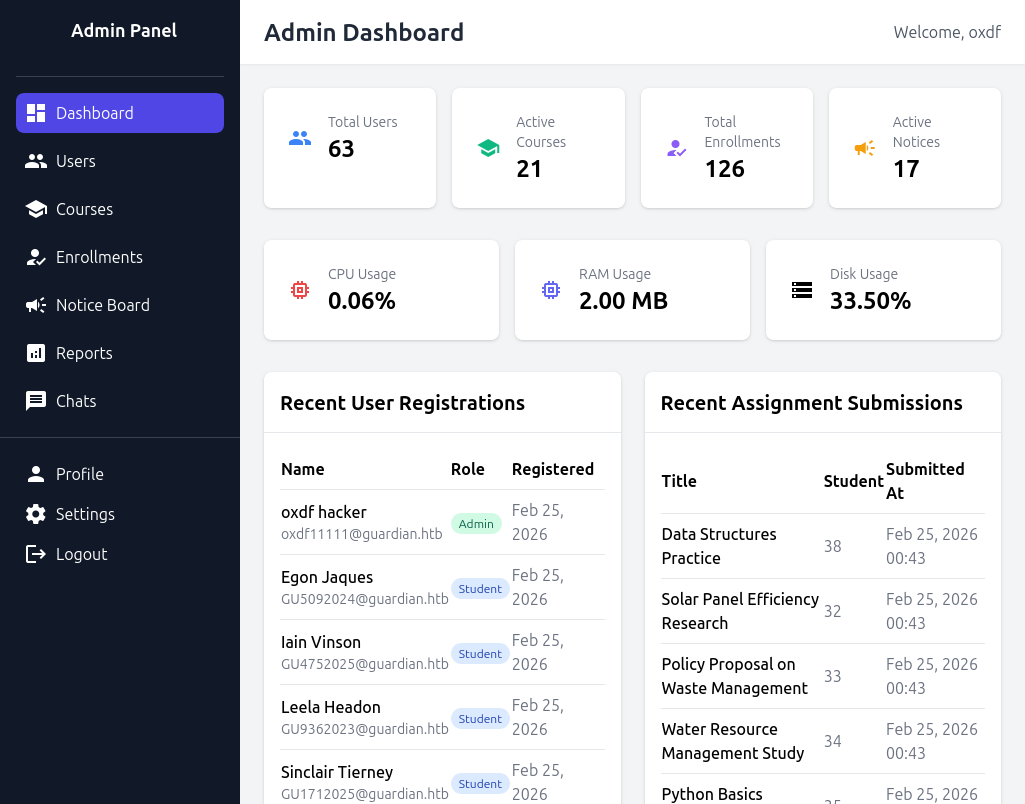The height and width of the screenshot is (804, 1025).
Task: Click the Solar Panel Efficiency Research submission
Action: point(740,611)
